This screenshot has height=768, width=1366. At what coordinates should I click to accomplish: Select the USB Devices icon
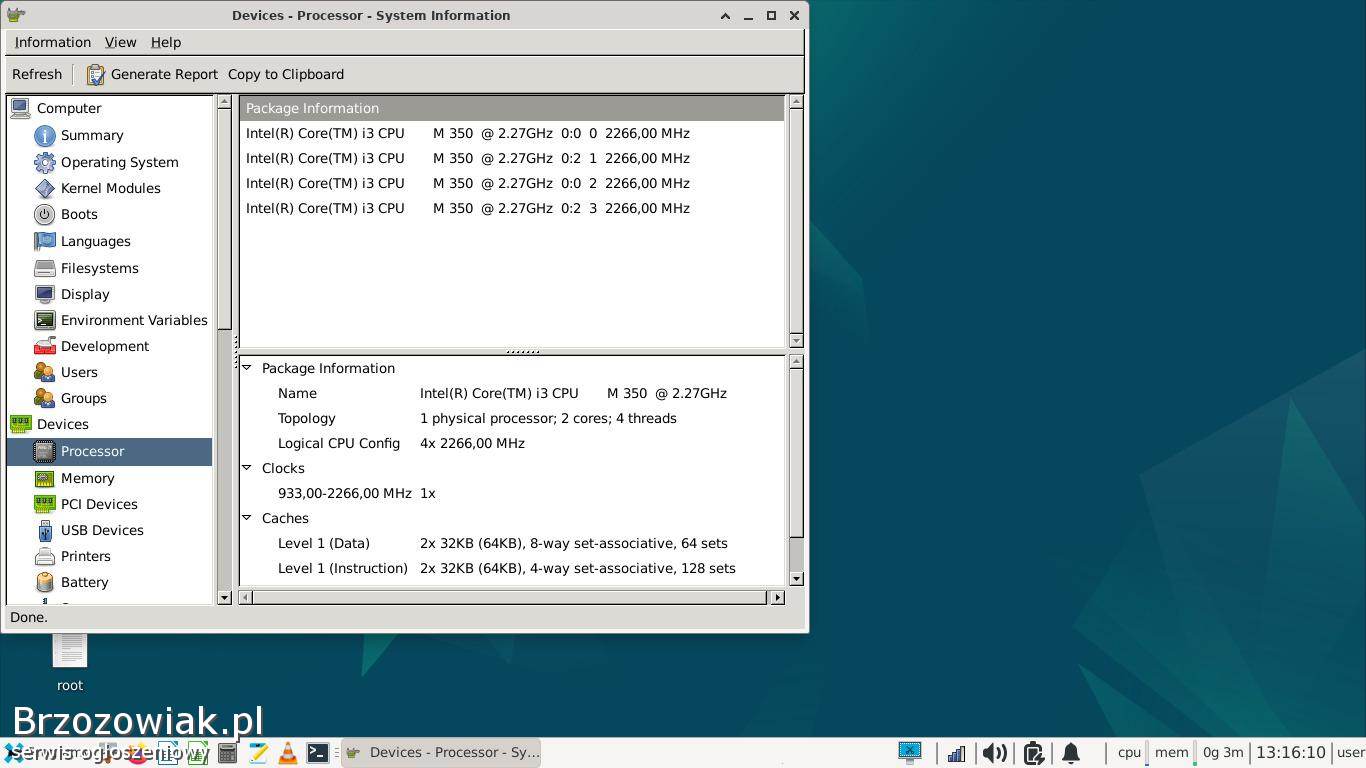click(x=44, y=530)
